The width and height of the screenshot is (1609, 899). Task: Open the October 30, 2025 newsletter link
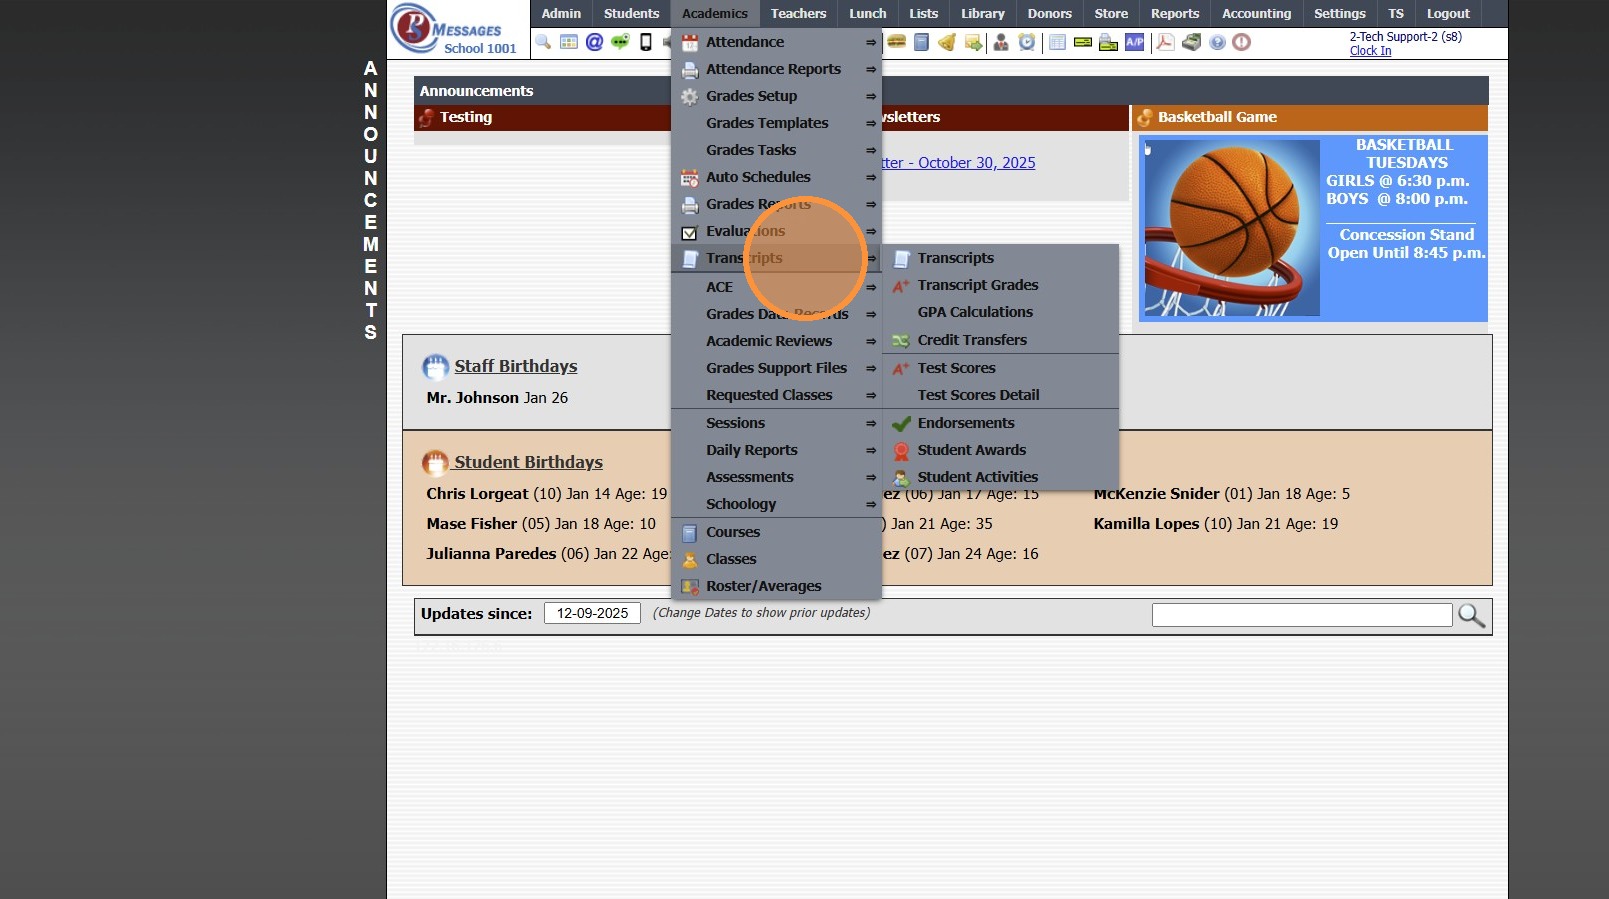point(959,163)
